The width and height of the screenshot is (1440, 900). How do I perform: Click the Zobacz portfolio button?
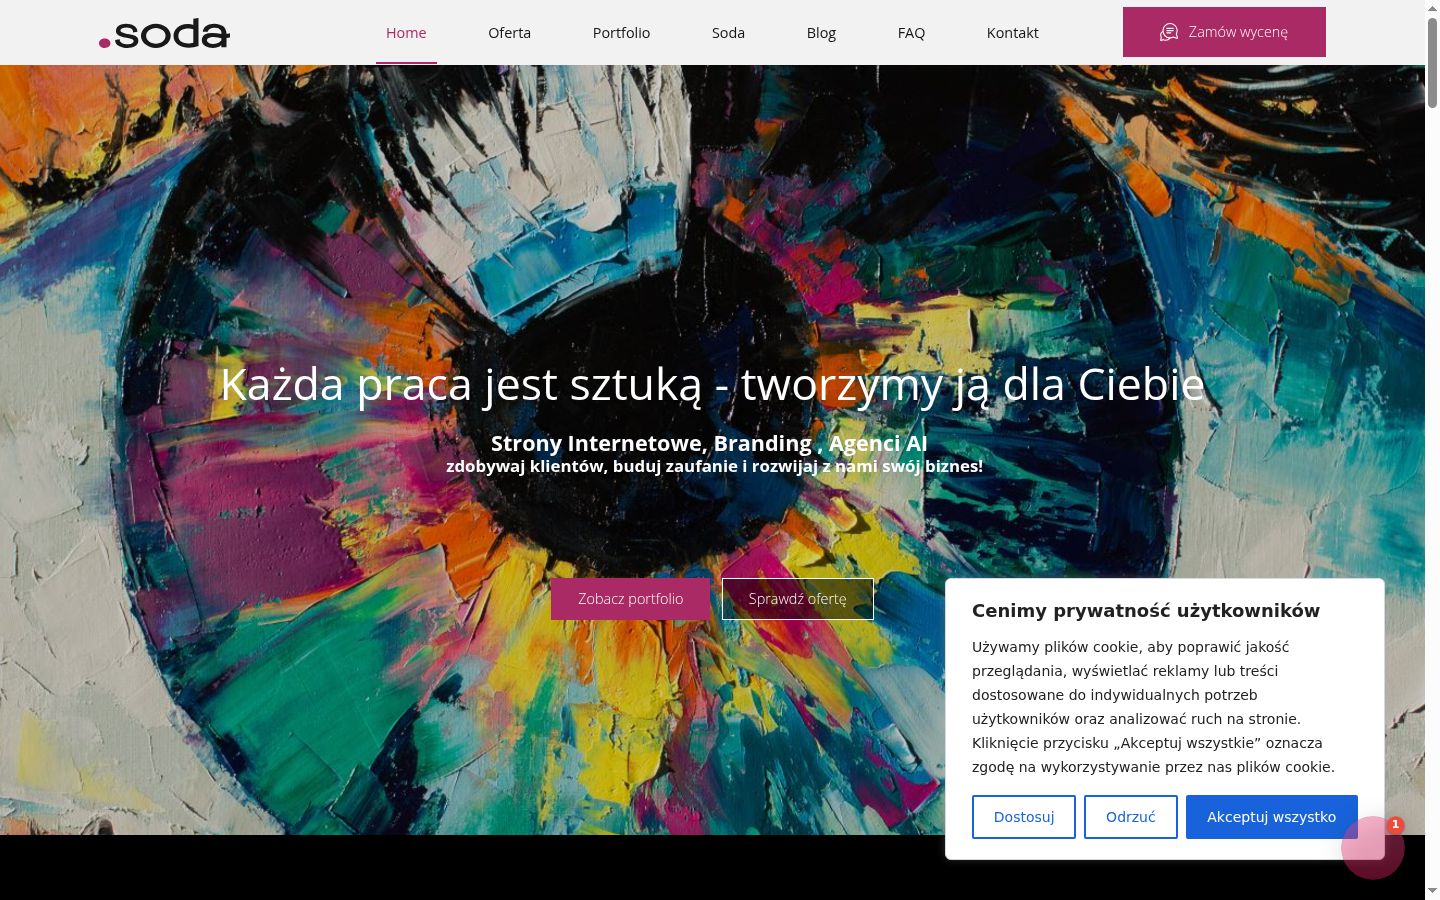[x=630, y=599]
